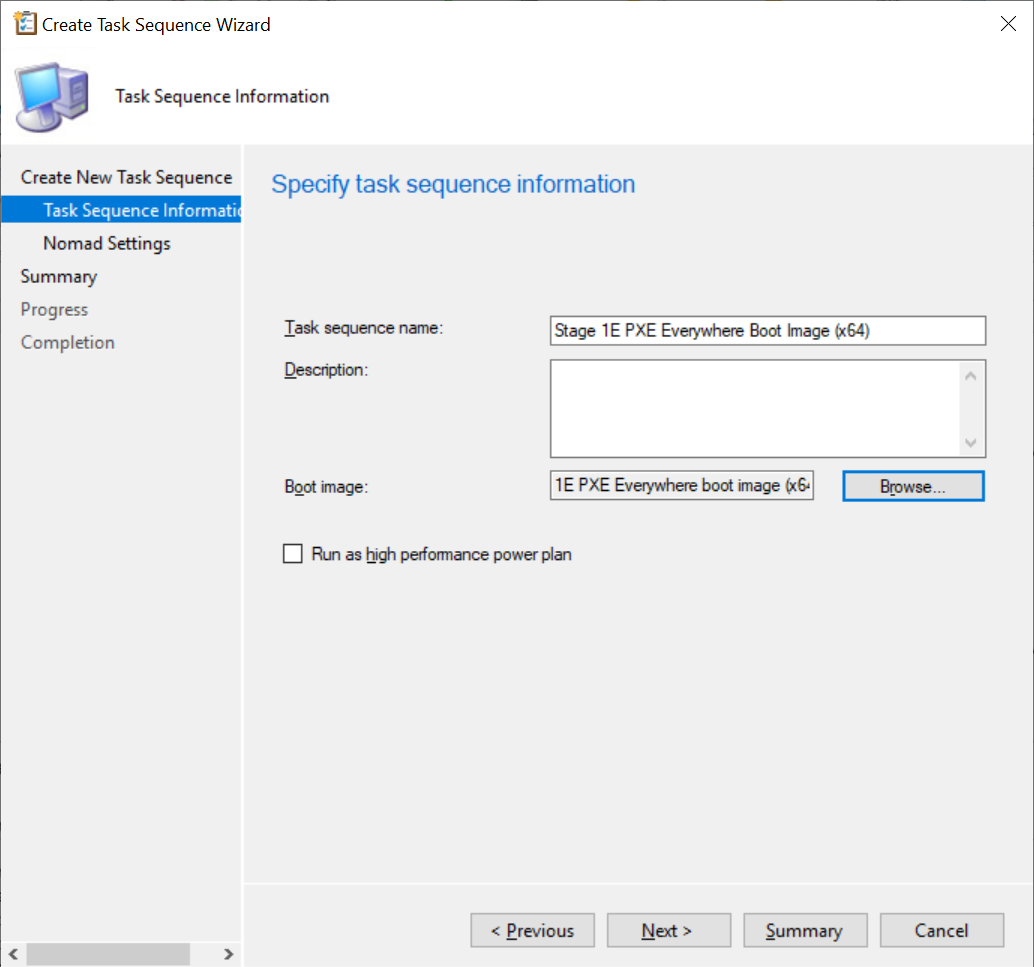The height and width of the screenshot is (967, 1034).
Task: Cancel the task sequence wizard
Action: 941,930
